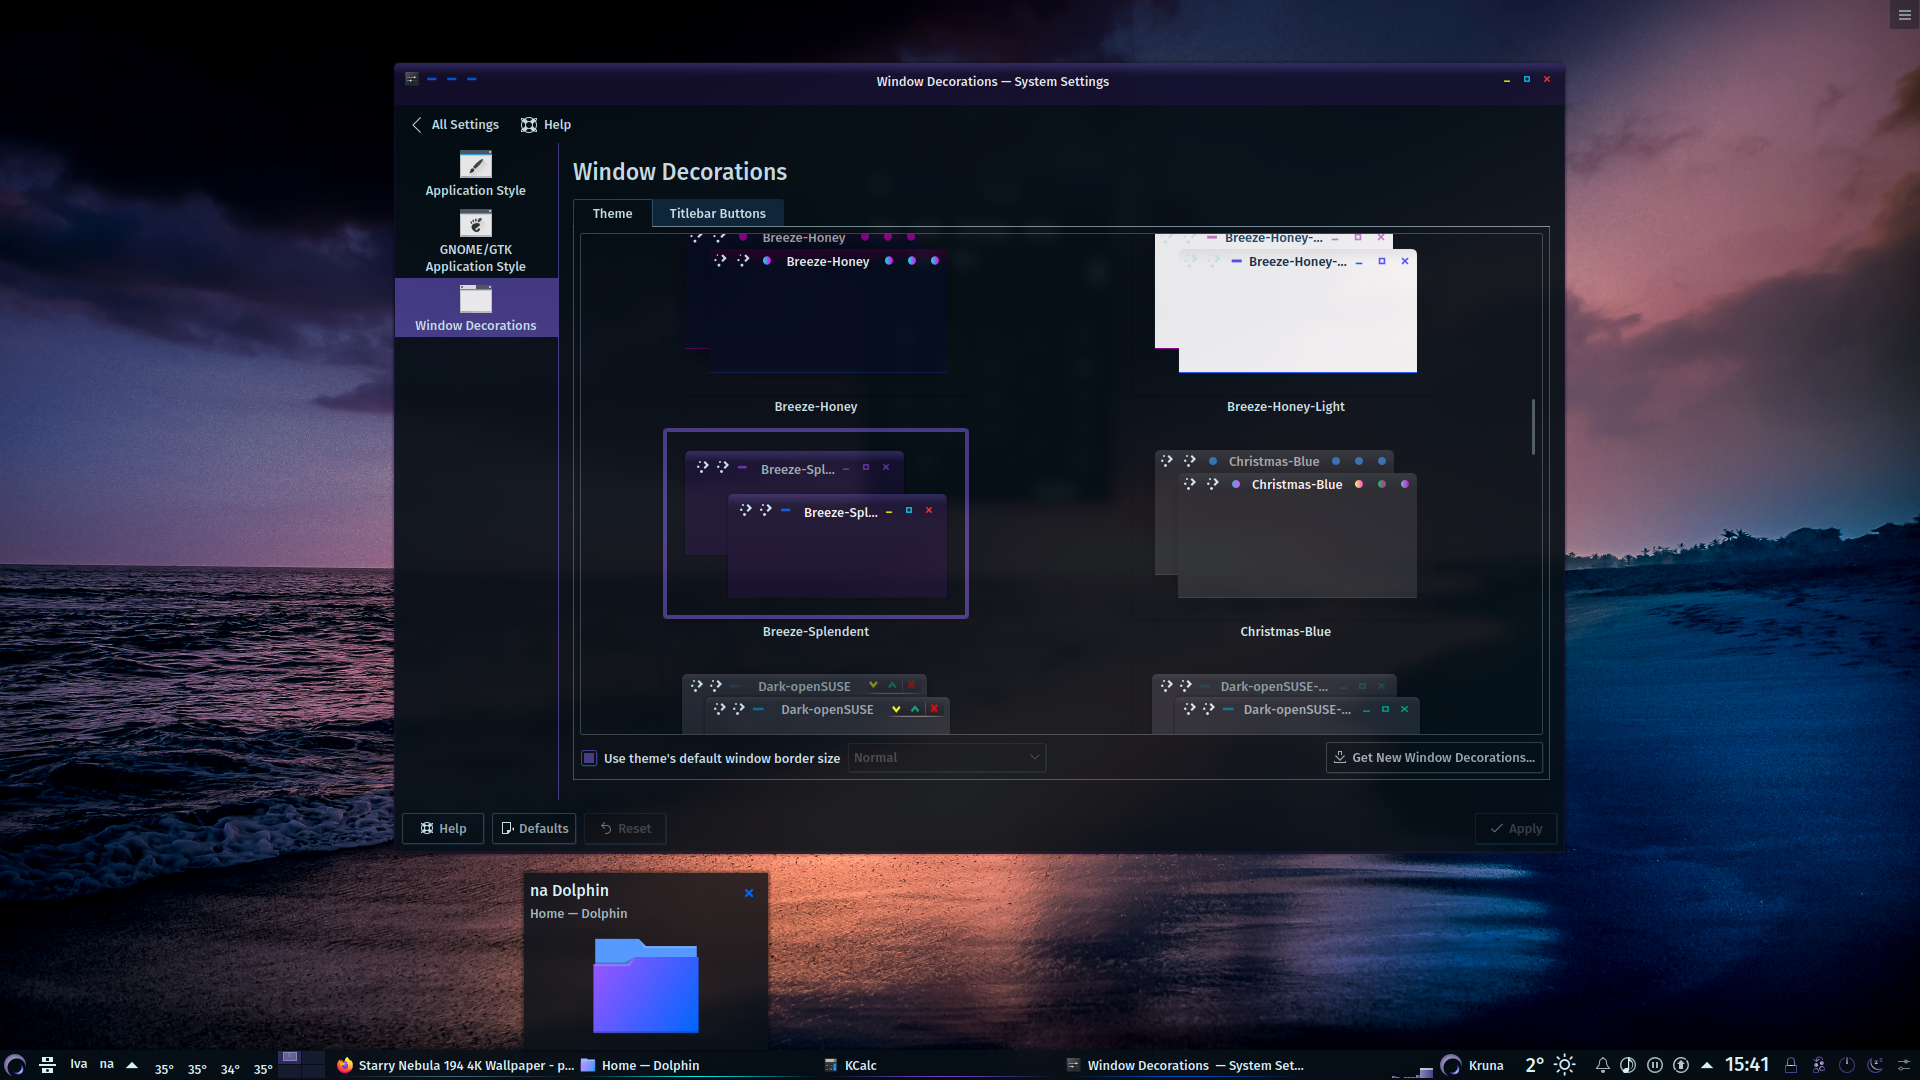Go back to All Settings
The image size is (1920, 1080).
pos(455,125)
